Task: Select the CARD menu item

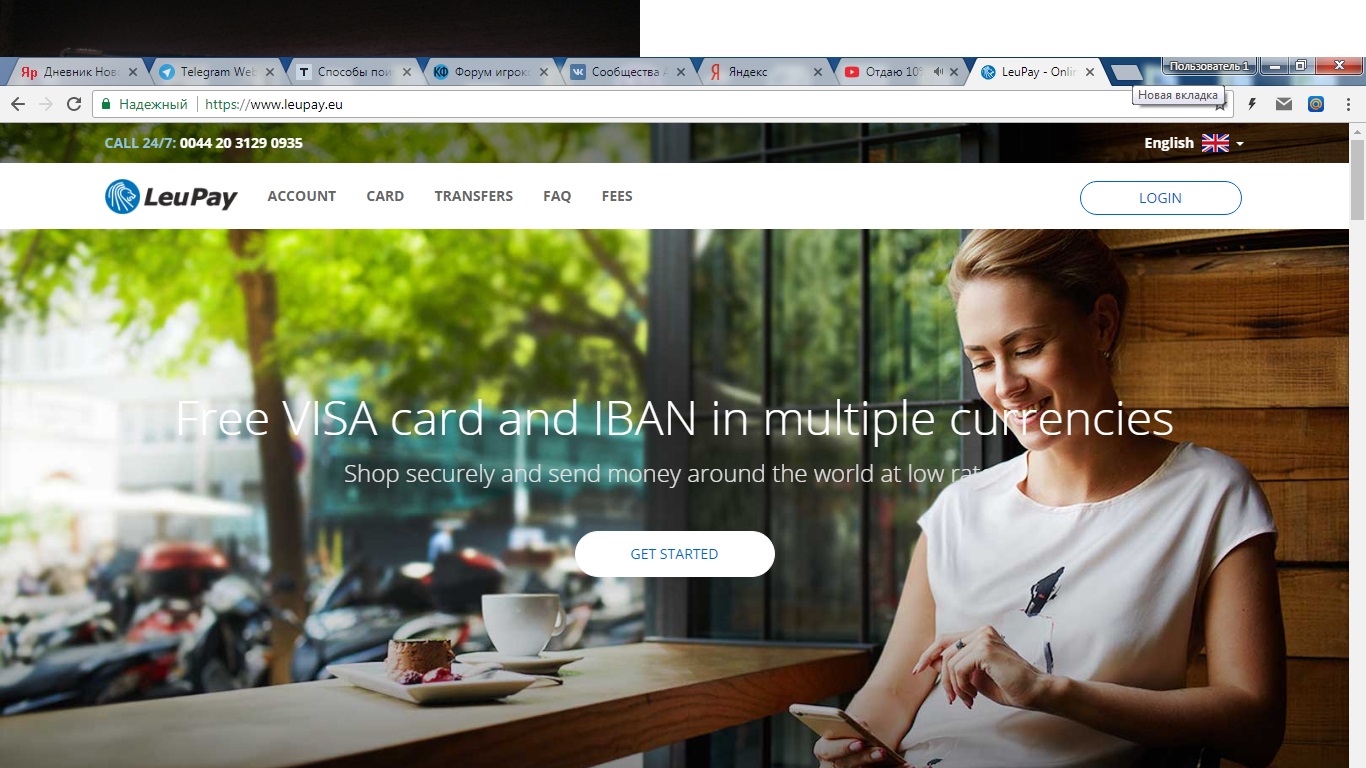Action: (385, 196)
